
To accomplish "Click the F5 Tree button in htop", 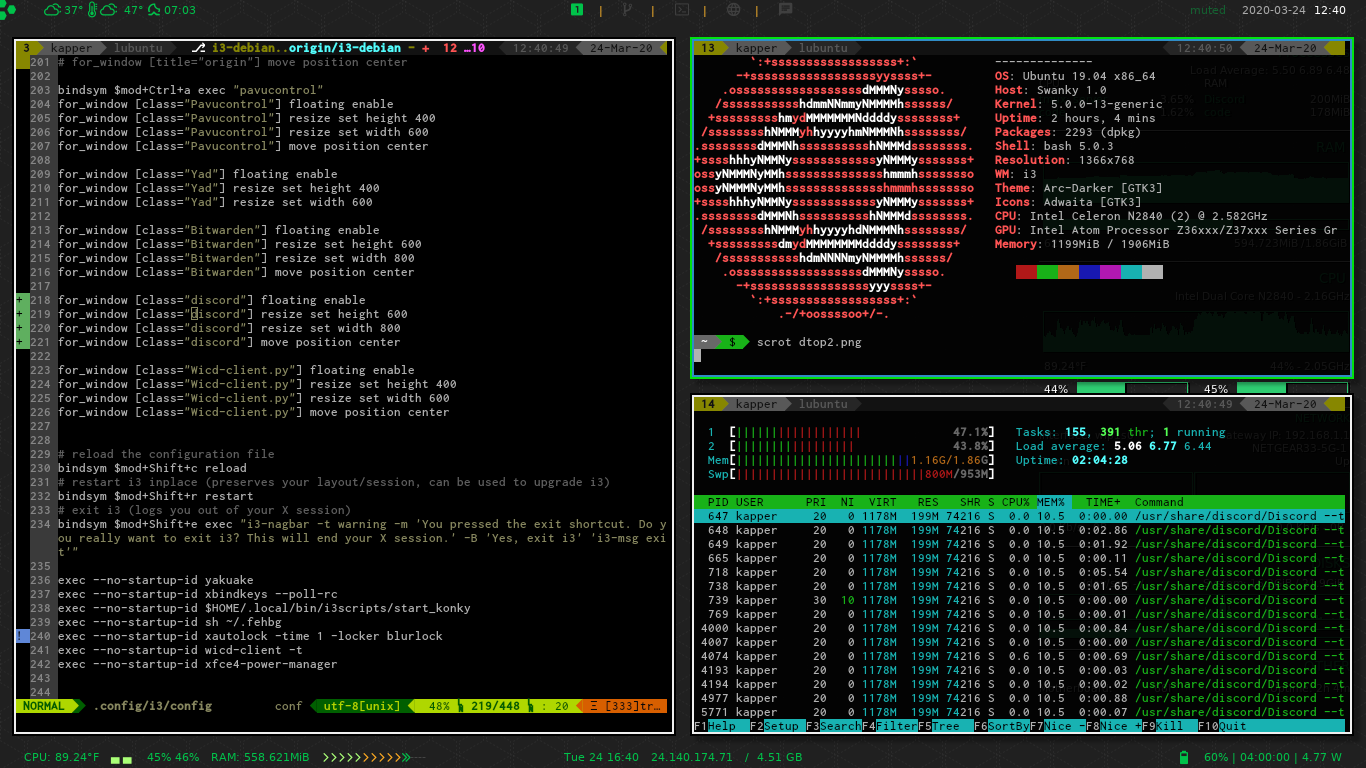I will [944, 726].
